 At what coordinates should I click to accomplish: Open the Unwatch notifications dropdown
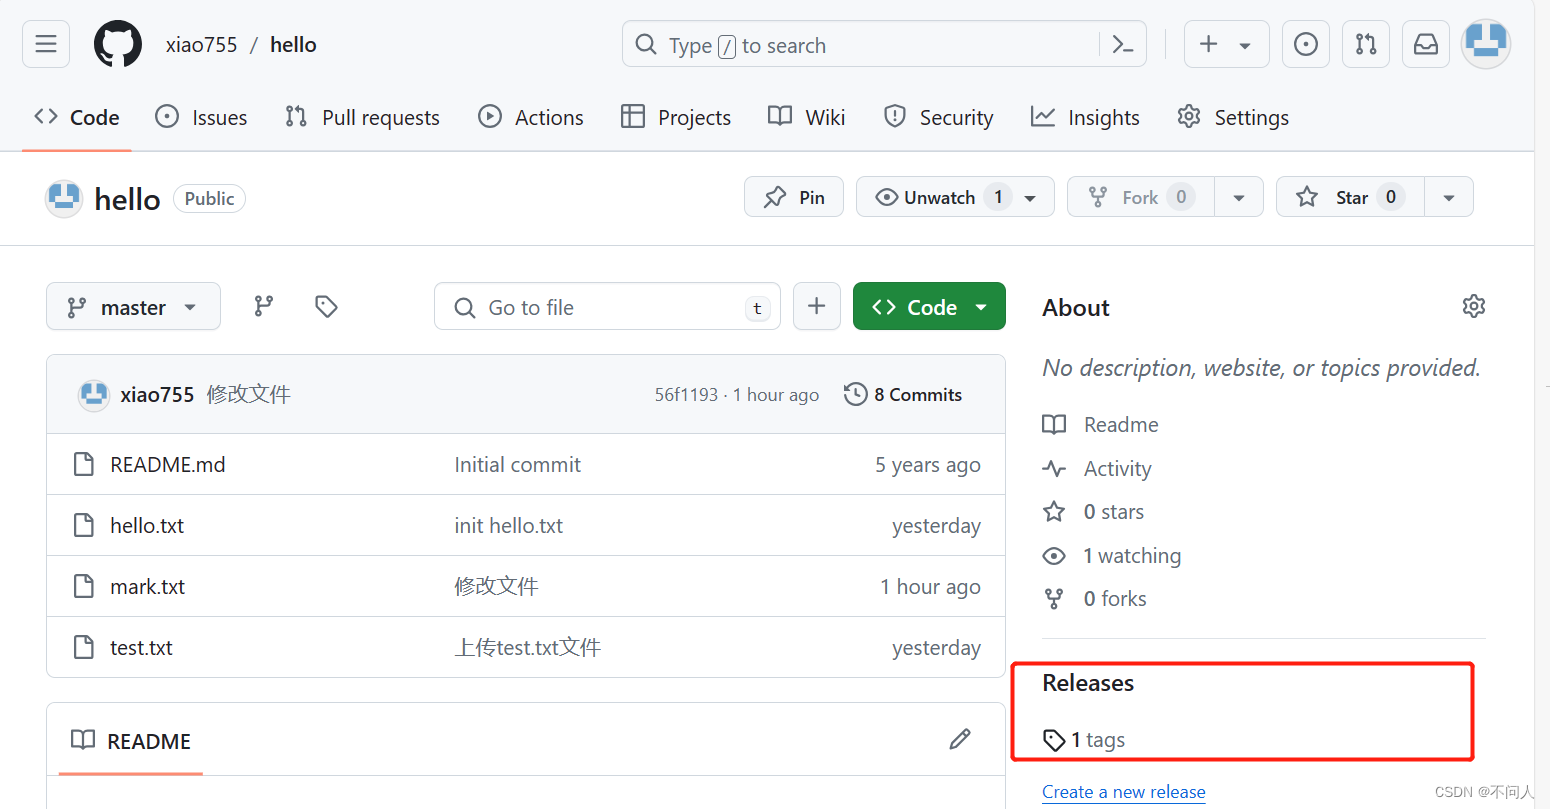(955, 197)
